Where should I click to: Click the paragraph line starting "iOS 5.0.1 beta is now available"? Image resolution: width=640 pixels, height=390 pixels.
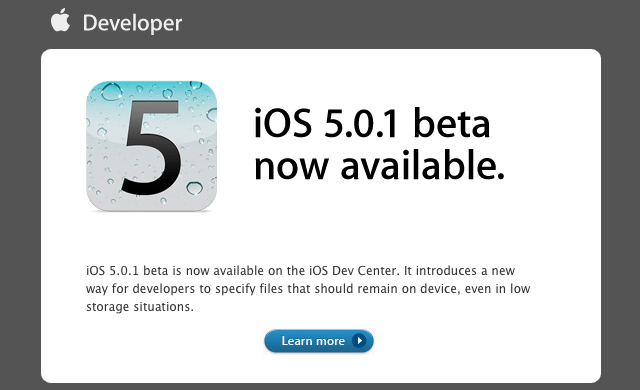pos(300,270)
